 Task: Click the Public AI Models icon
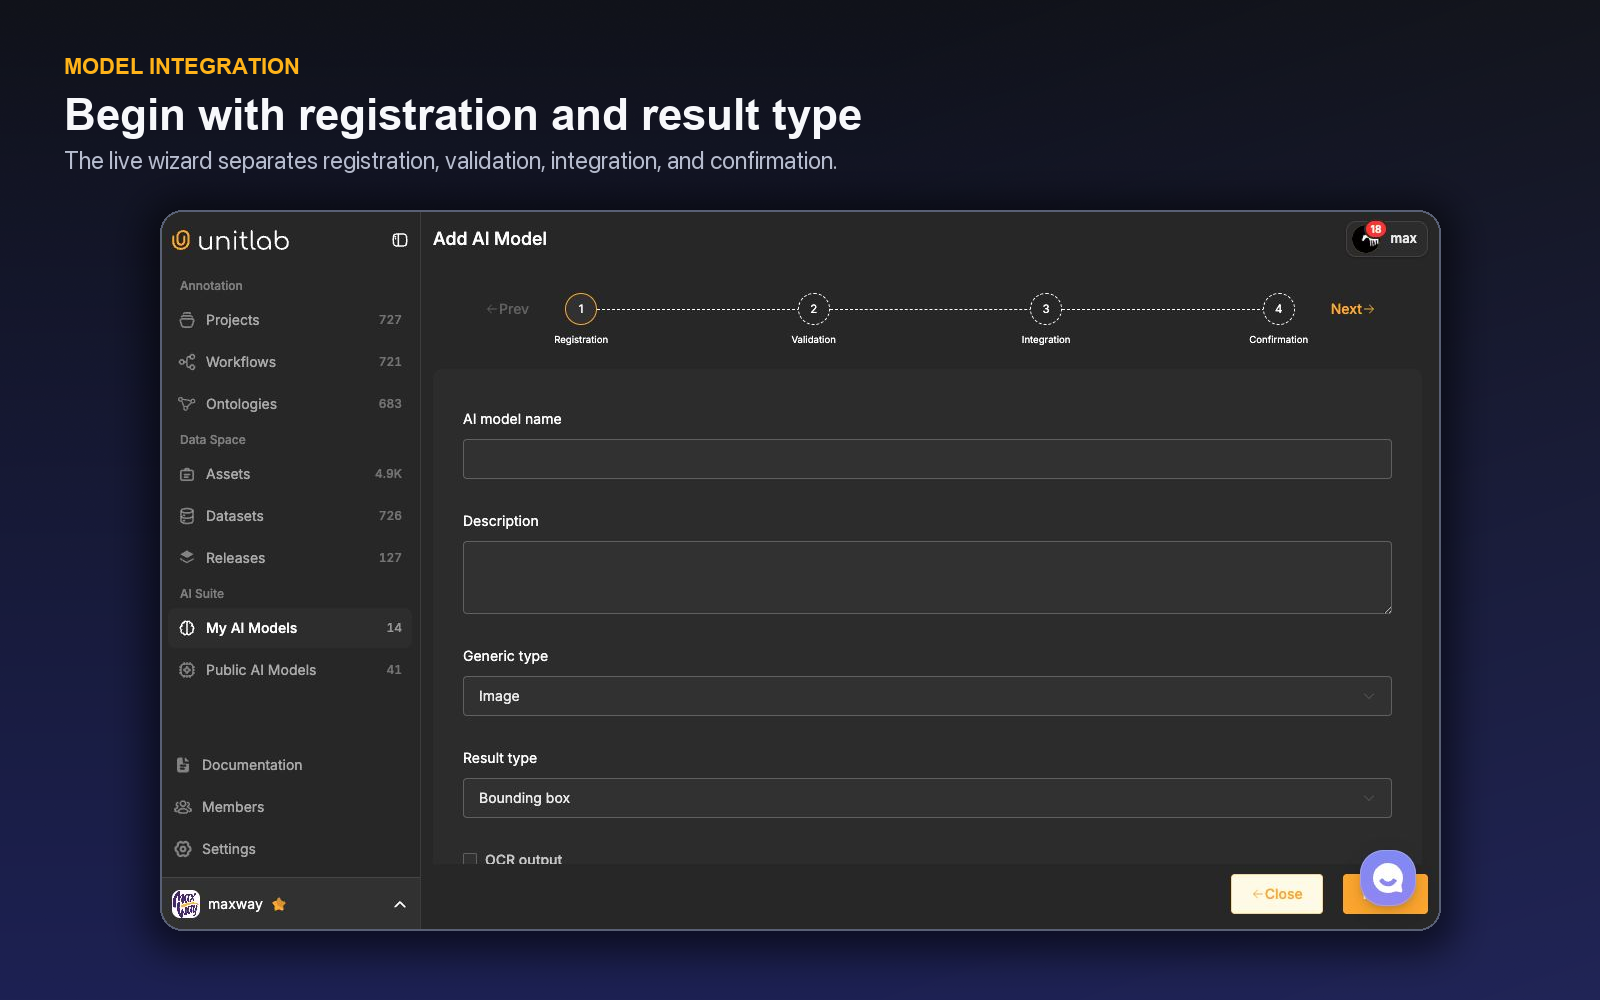[x=187, y=670]
